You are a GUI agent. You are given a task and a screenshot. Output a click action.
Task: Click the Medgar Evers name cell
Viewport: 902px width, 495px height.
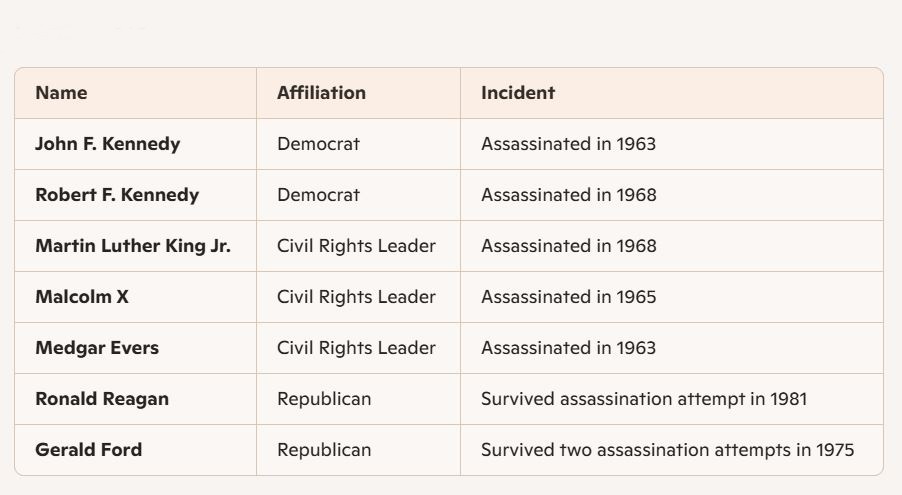point(97,348)
